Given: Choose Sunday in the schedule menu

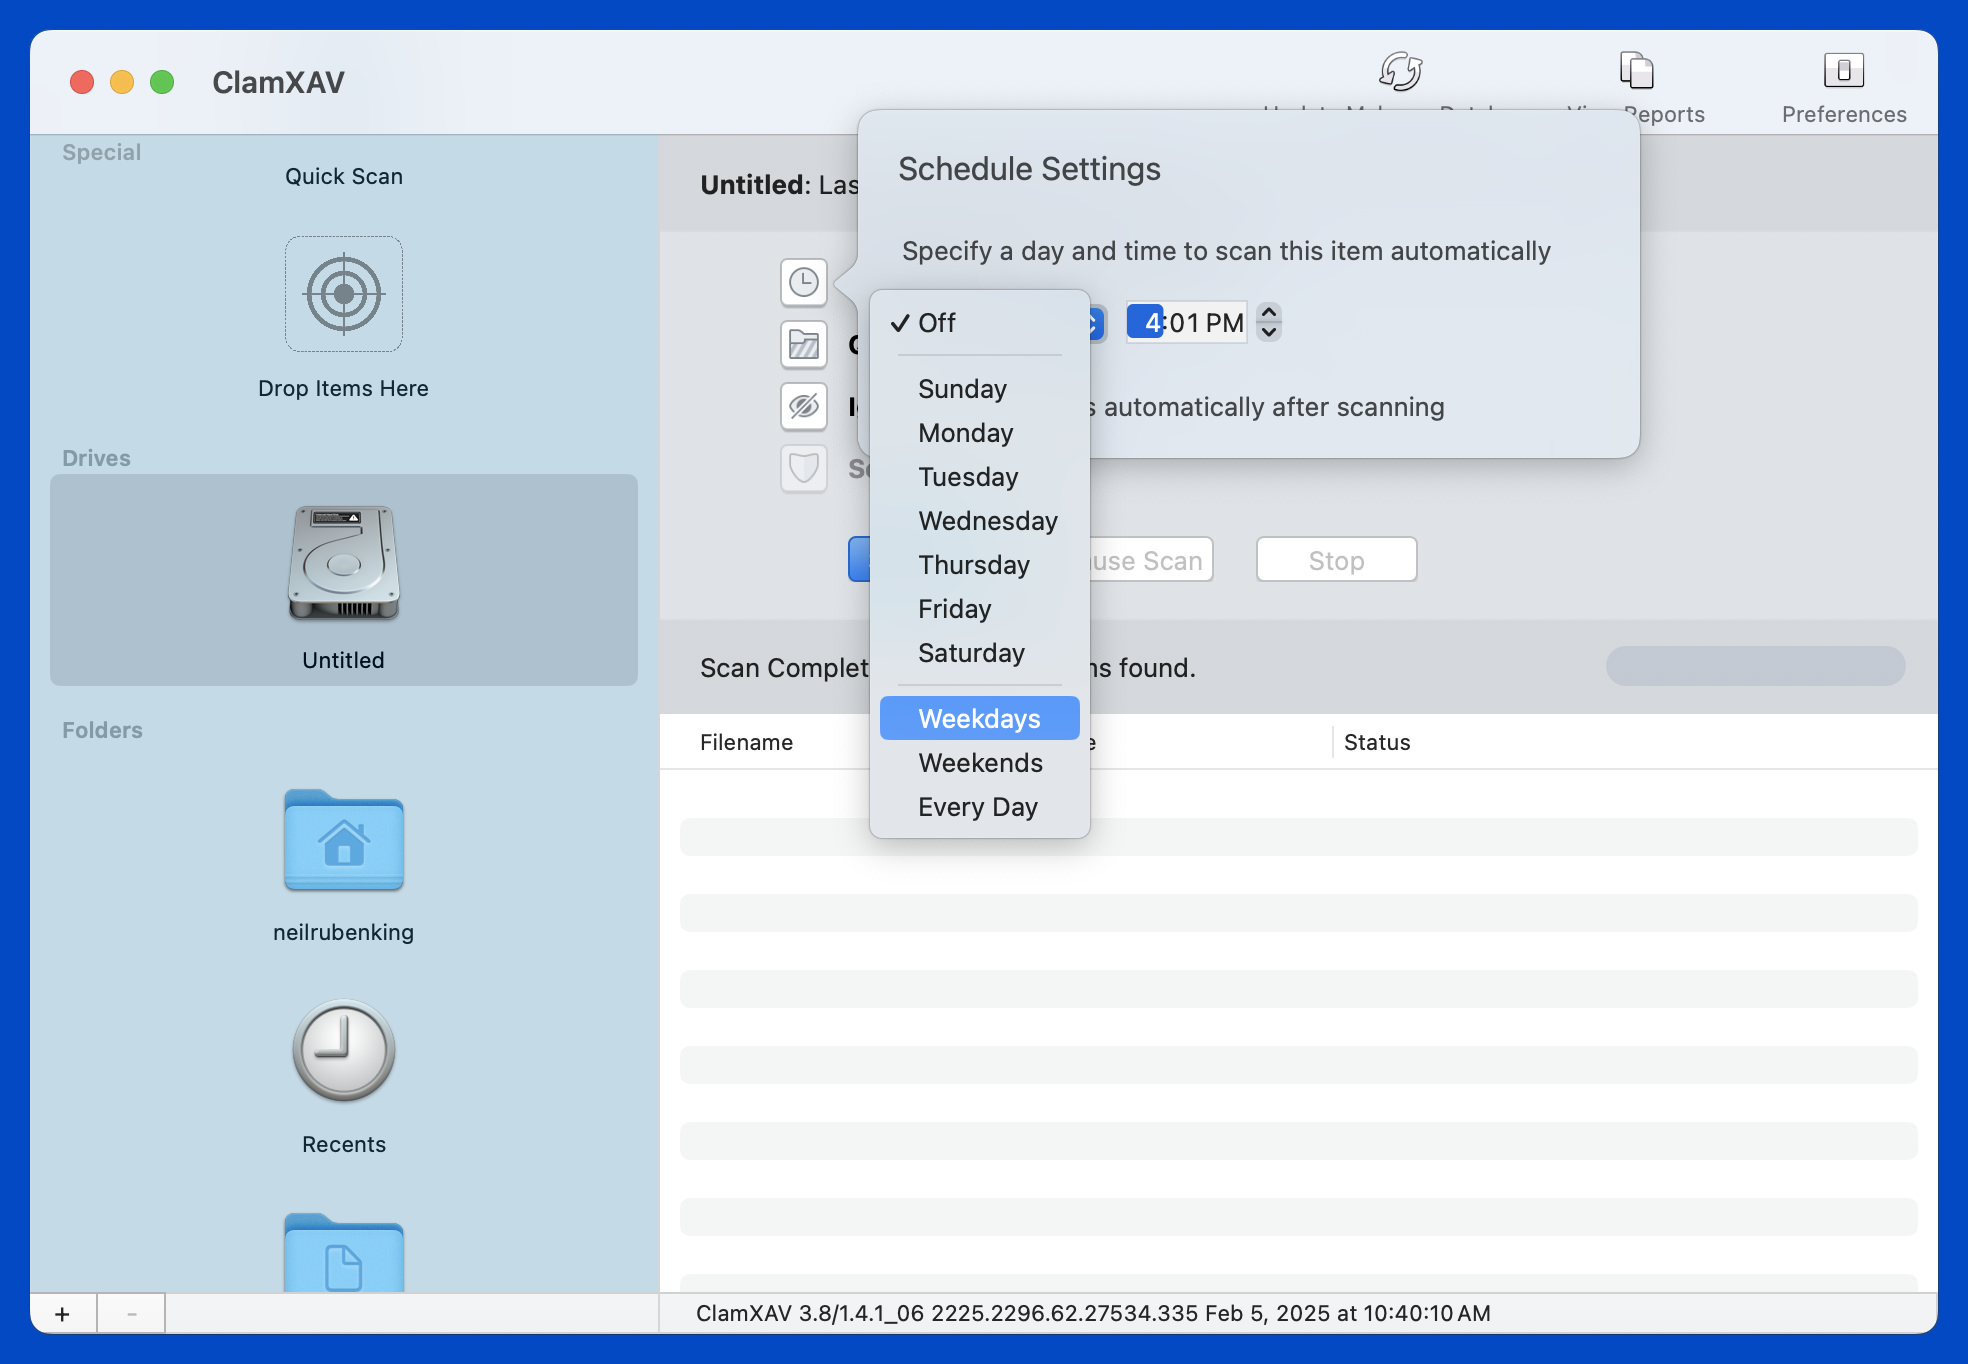Looking at the screenshot, I should click(x=980, y=389).
